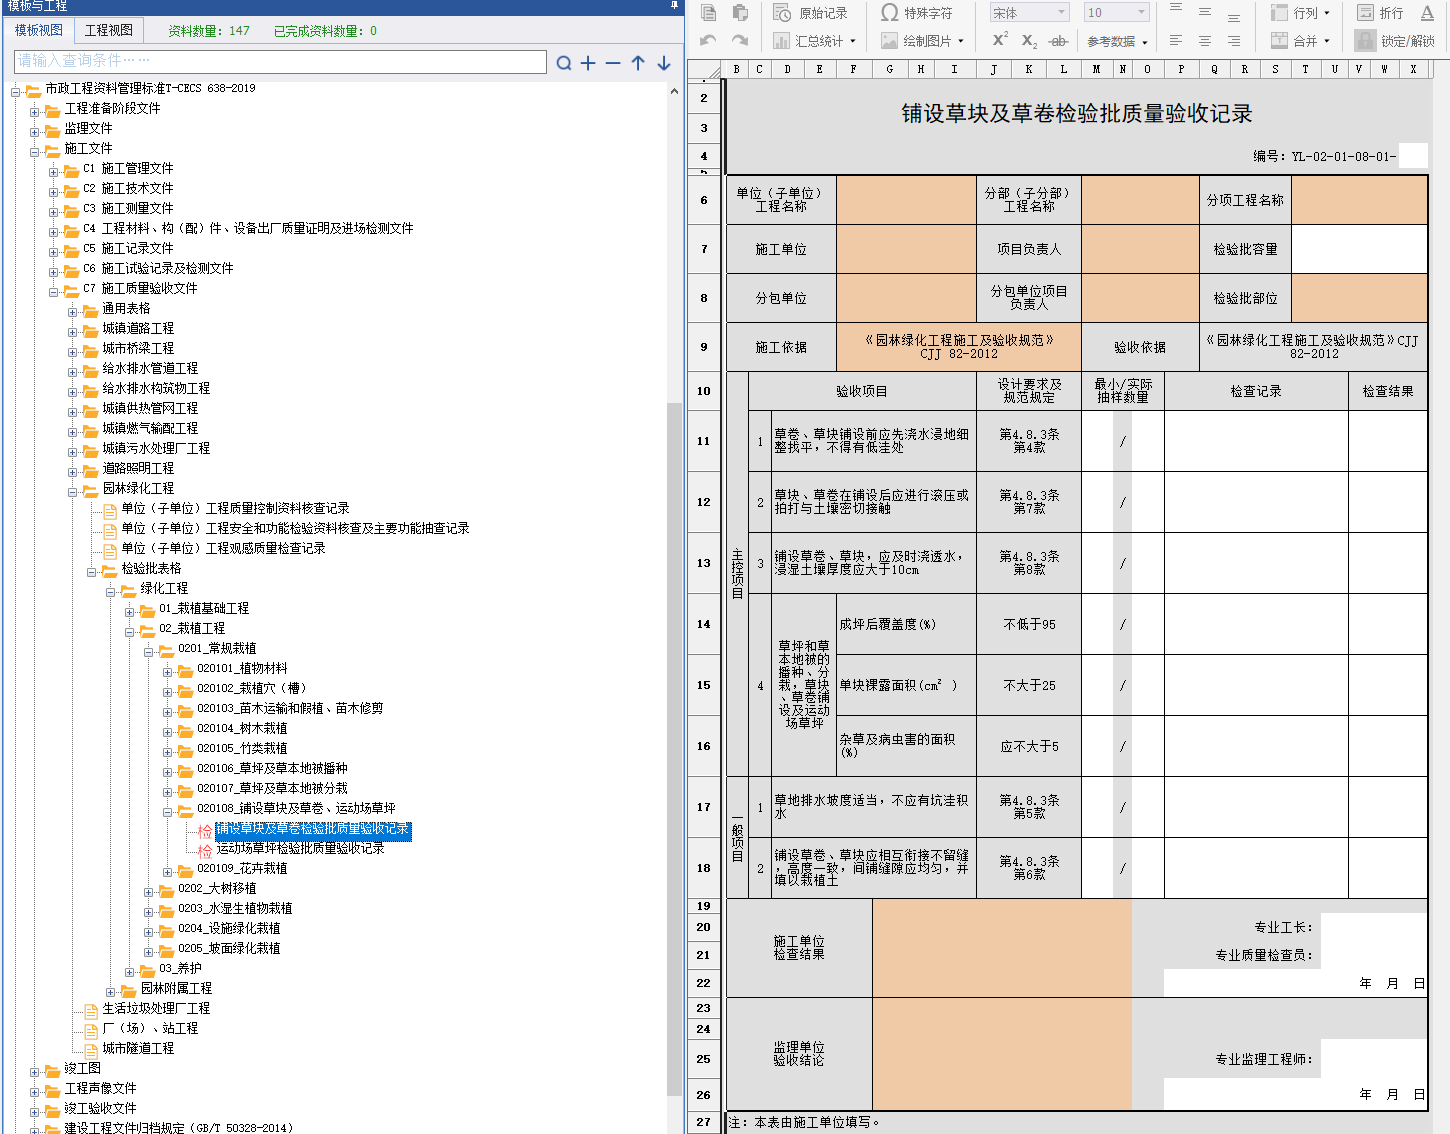
Task: Click the search query input field
Action: (x=280, y=61)
